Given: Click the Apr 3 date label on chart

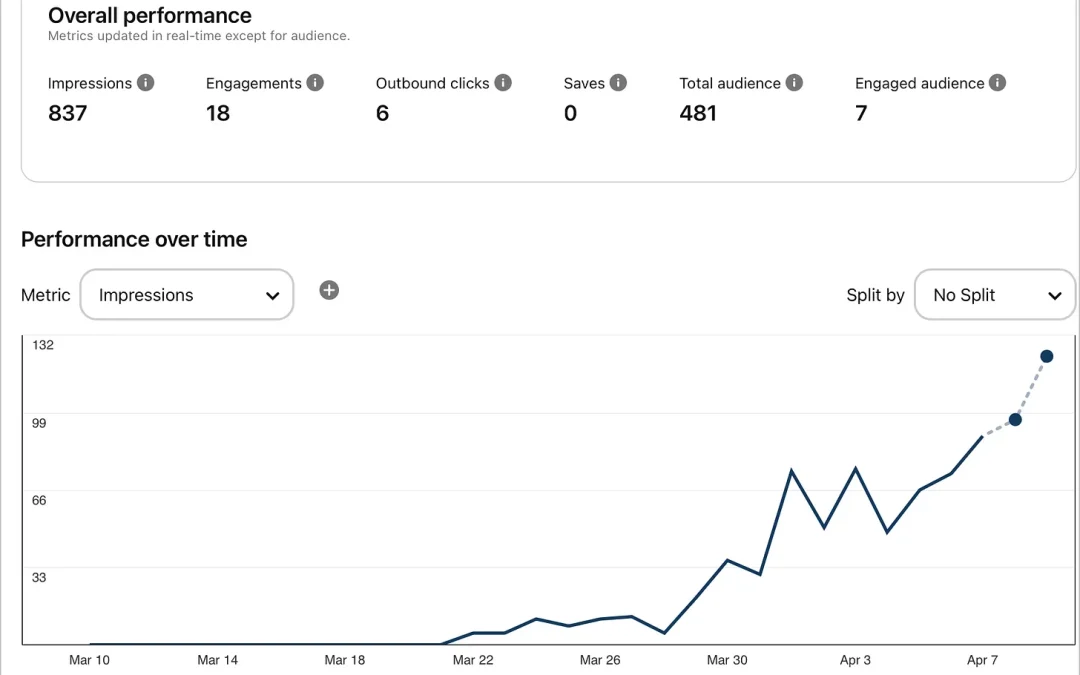Looking at the screenshot, I should 855,660.
